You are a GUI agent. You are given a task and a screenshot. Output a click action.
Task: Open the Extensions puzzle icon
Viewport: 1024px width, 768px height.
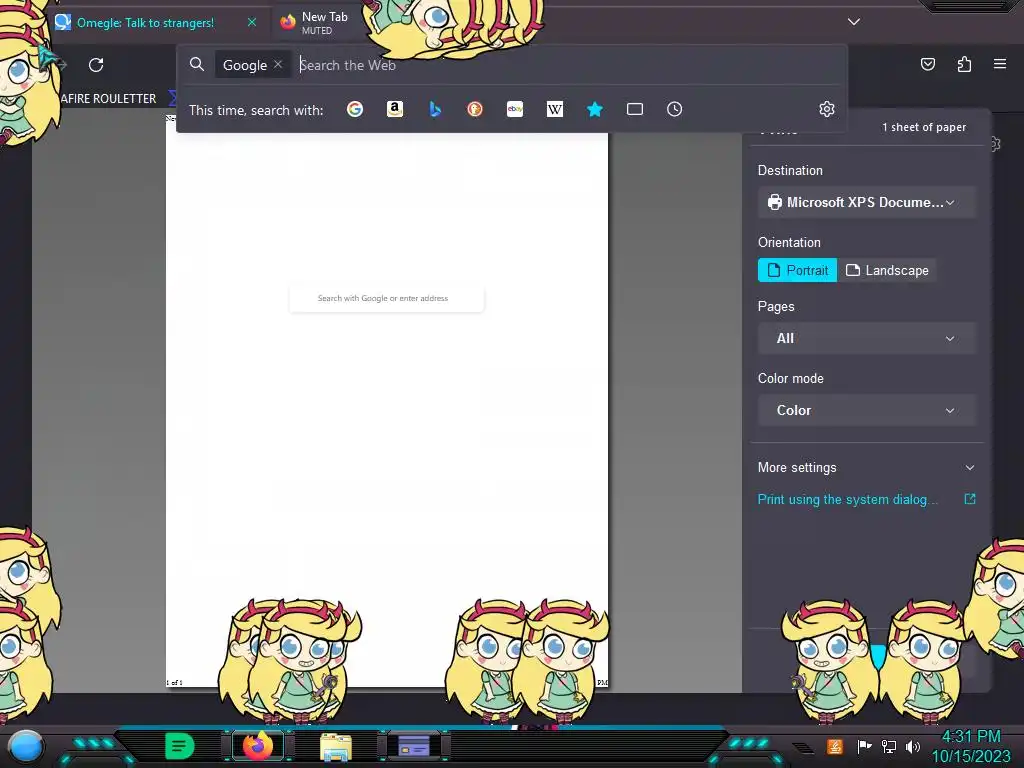pos(964,64)
